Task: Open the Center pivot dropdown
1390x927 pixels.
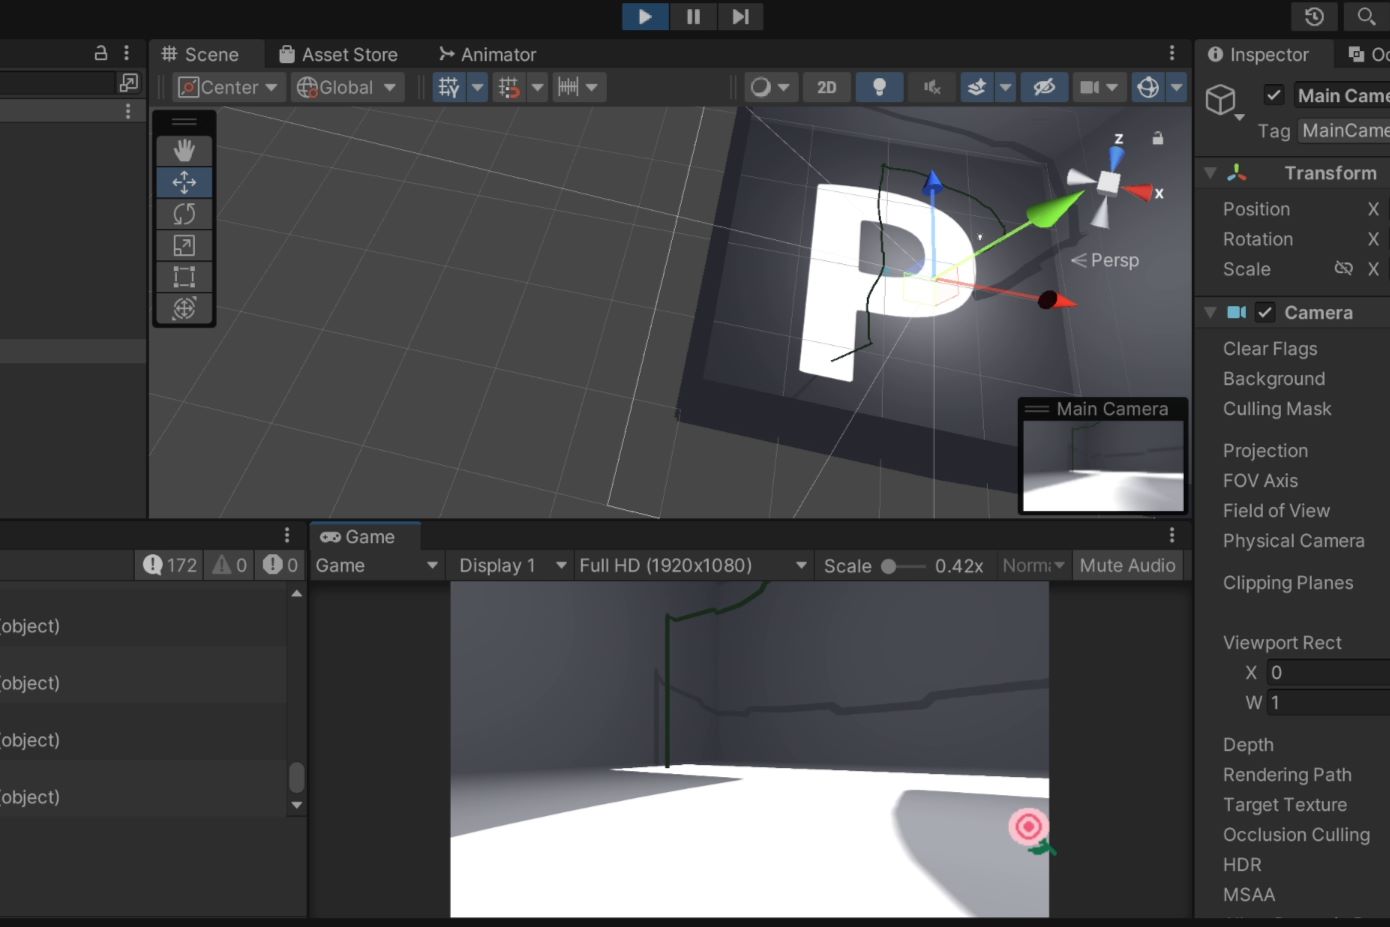Action: [x=228, y=87]
